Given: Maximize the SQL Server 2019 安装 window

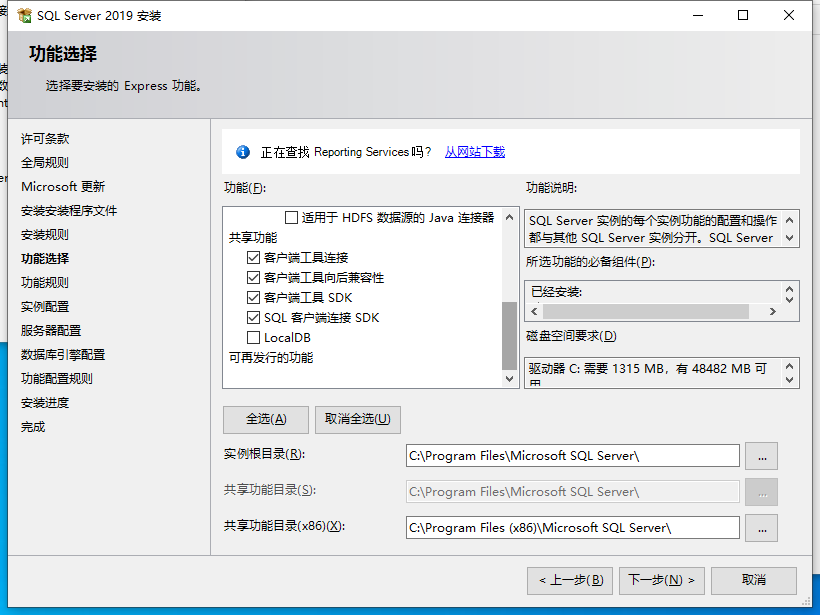Looking at the screenshot, I should click(x=743, y=16).
